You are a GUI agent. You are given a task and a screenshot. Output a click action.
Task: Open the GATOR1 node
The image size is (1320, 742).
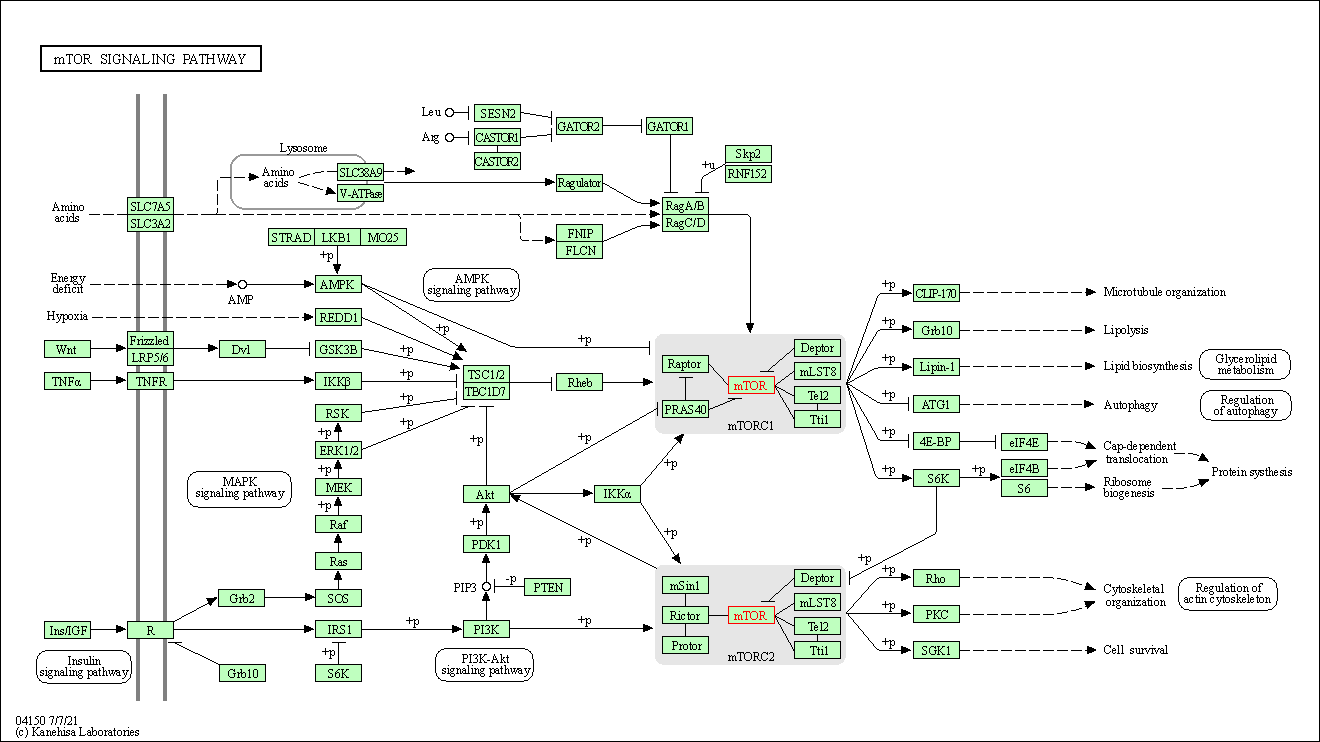[x=669, y=126]
